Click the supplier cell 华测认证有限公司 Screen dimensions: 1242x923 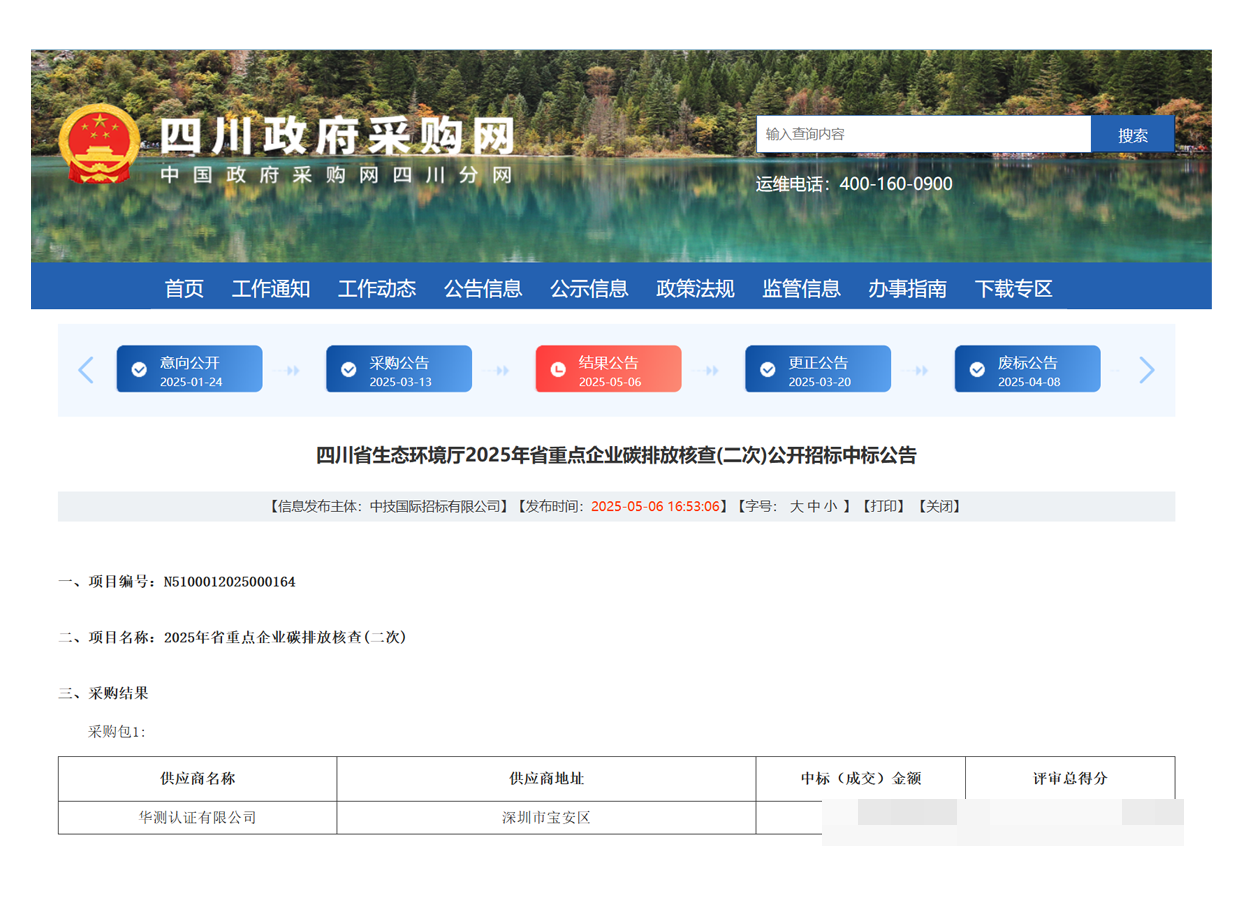[x=198, y=817]
